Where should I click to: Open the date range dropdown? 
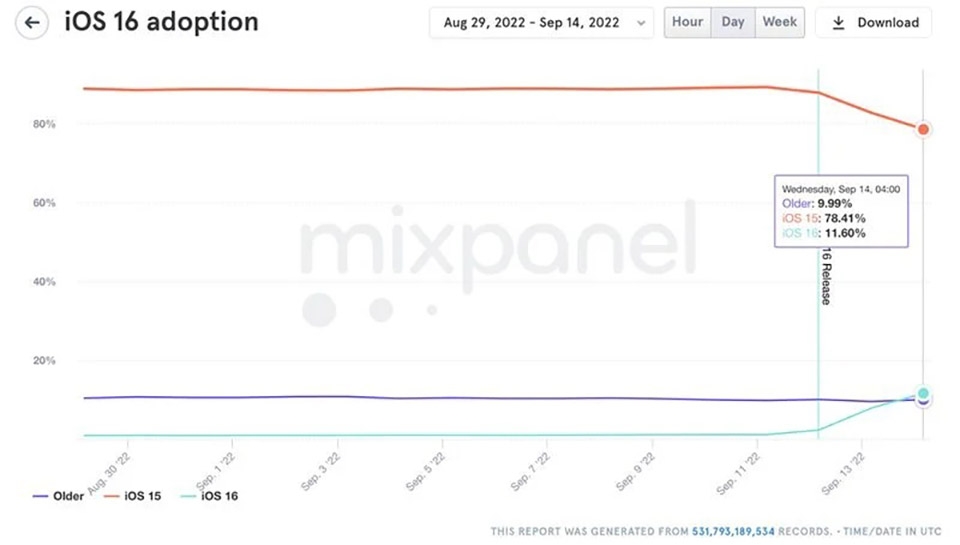541,23
